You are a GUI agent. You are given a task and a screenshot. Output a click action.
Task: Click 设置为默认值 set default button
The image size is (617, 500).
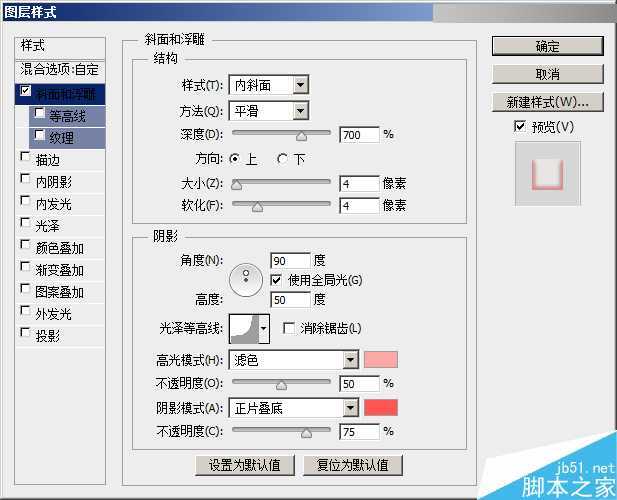tap(245, 465)
